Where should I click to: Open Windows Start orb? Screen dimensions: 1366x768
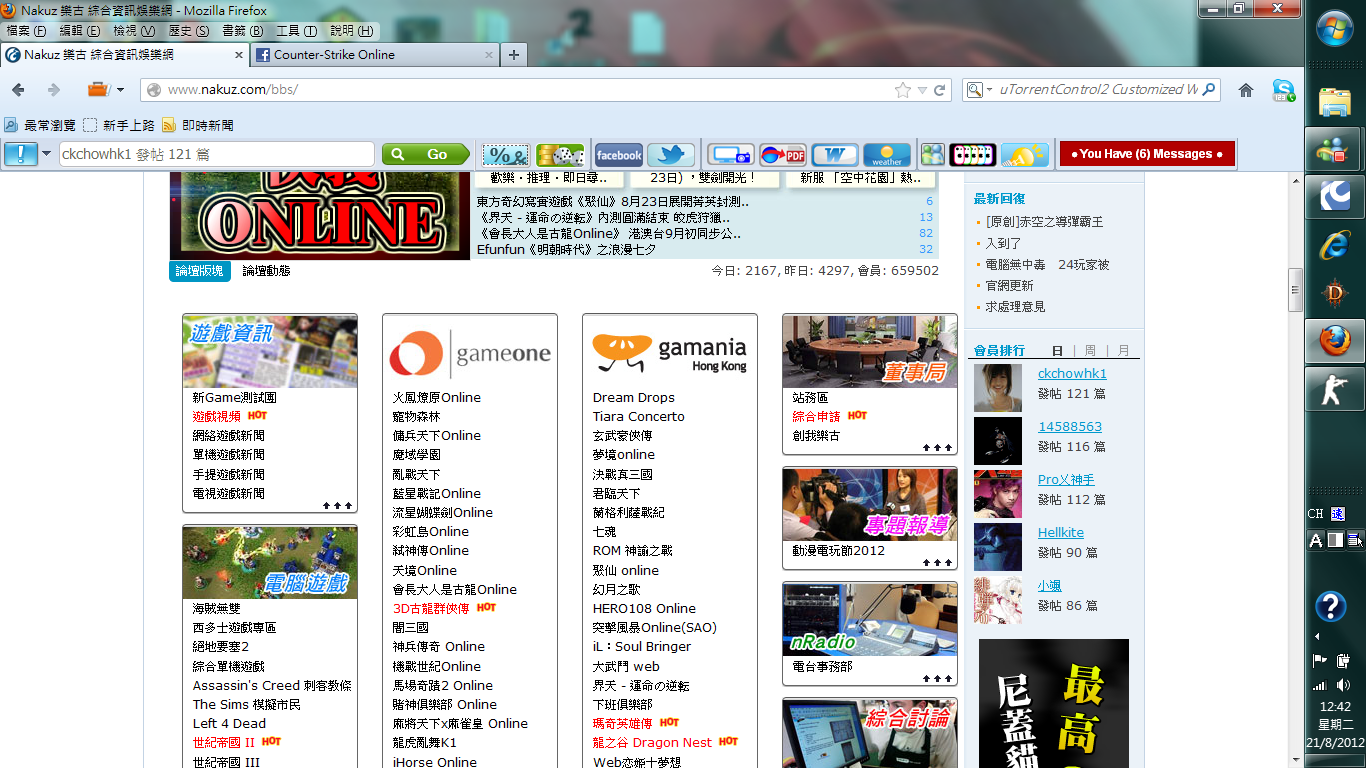point(1335,29)
